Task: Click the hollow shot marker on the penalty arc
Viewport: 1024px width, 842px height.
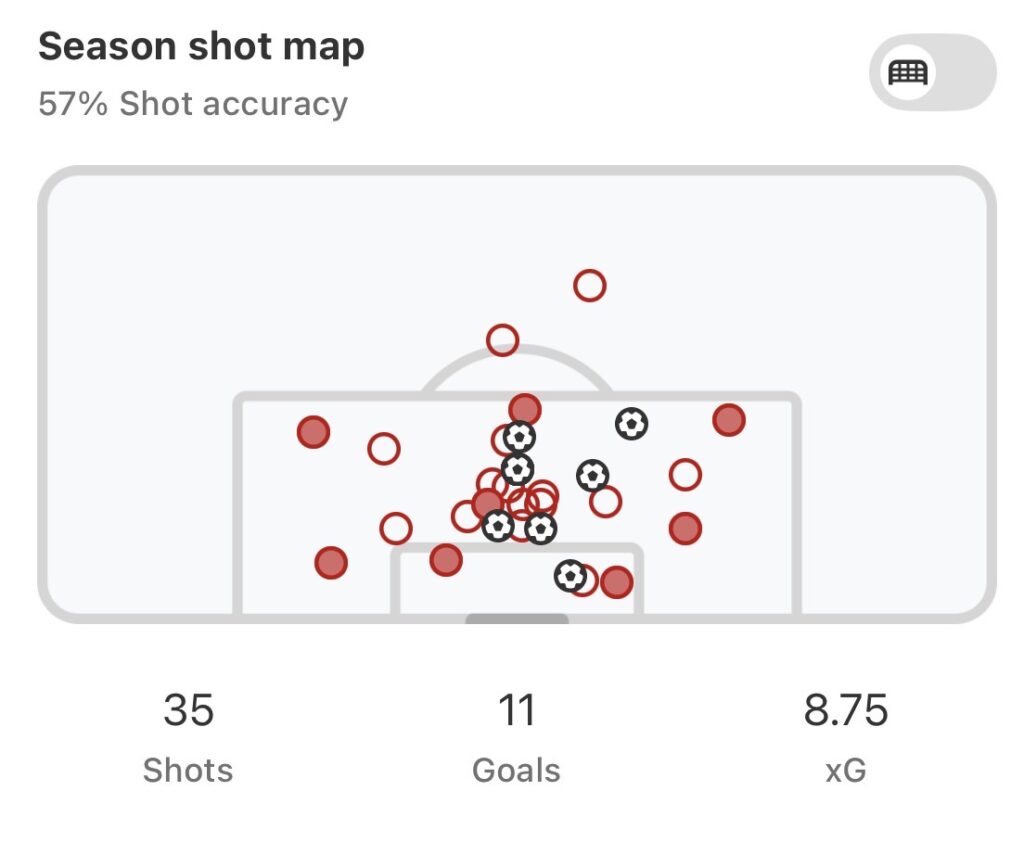Action: coord(502,340)
